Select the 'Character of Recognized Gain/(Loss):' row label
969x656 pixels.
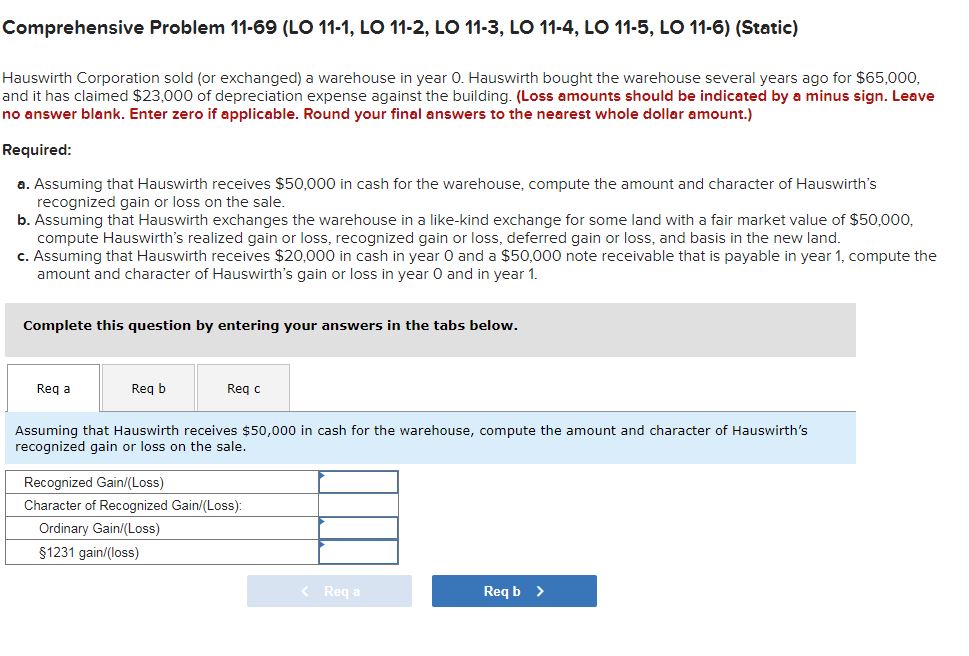coord(130,505)
